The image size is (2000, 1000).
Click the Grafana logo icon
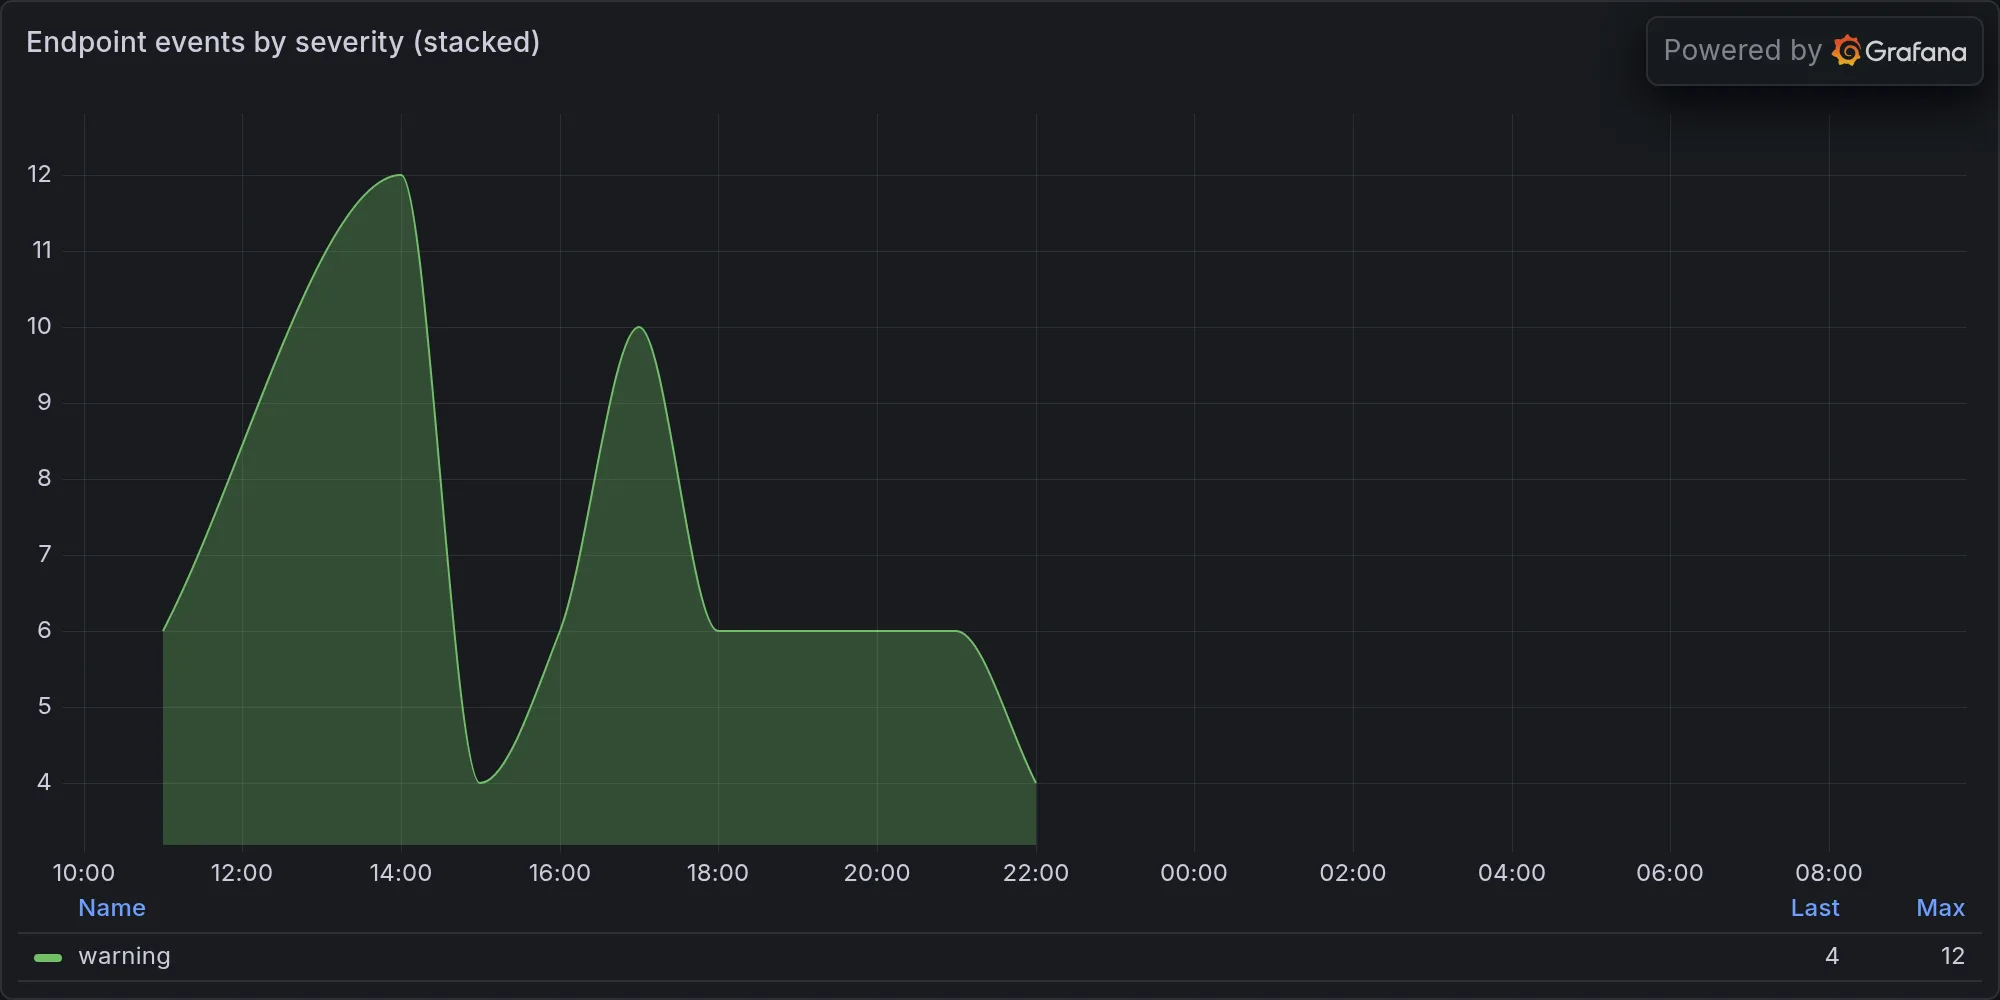1846,51
